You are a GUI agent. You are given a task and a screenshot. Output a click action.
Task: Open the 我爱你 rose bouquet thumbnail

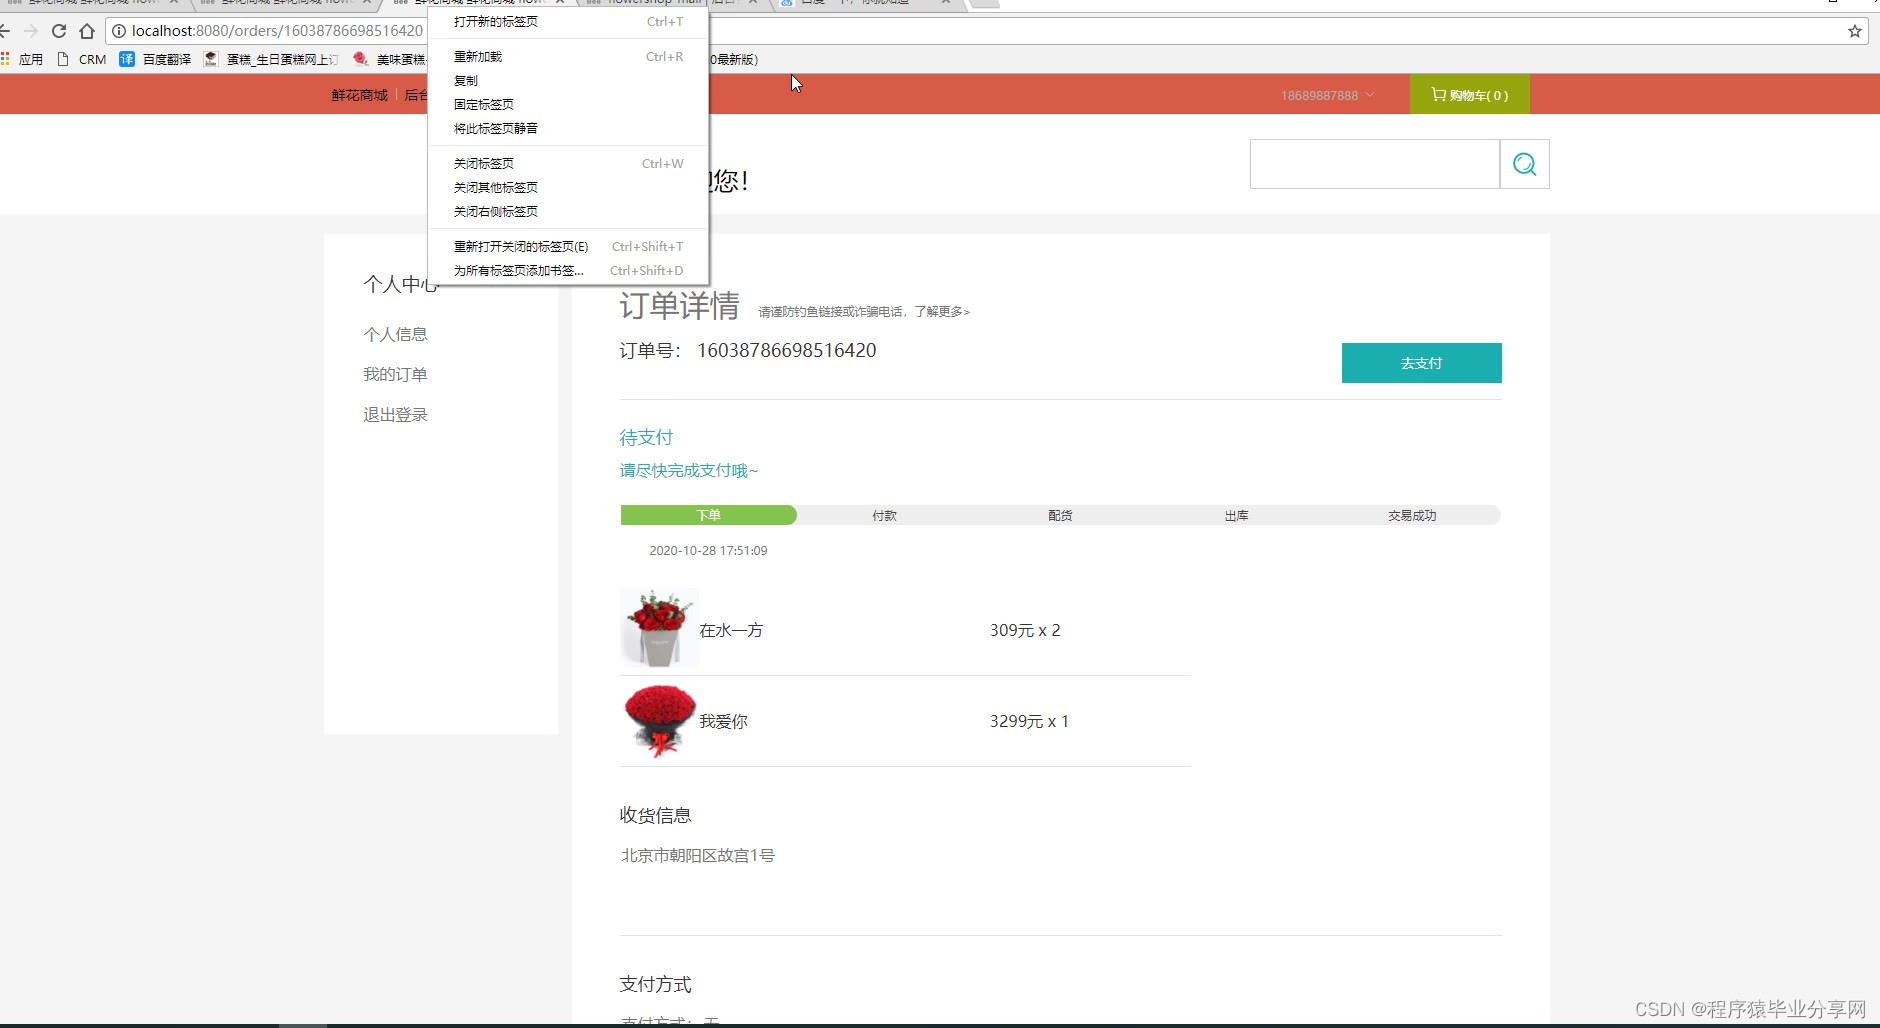(x=659, y=721)
